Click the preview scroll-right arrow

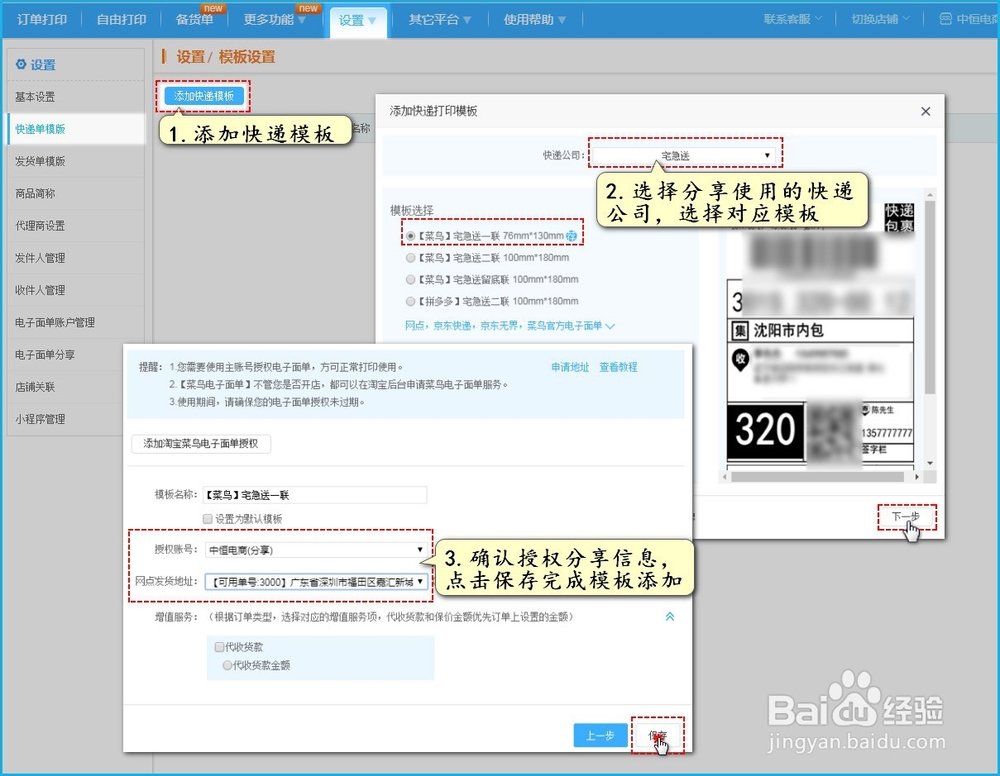point(917,477)
